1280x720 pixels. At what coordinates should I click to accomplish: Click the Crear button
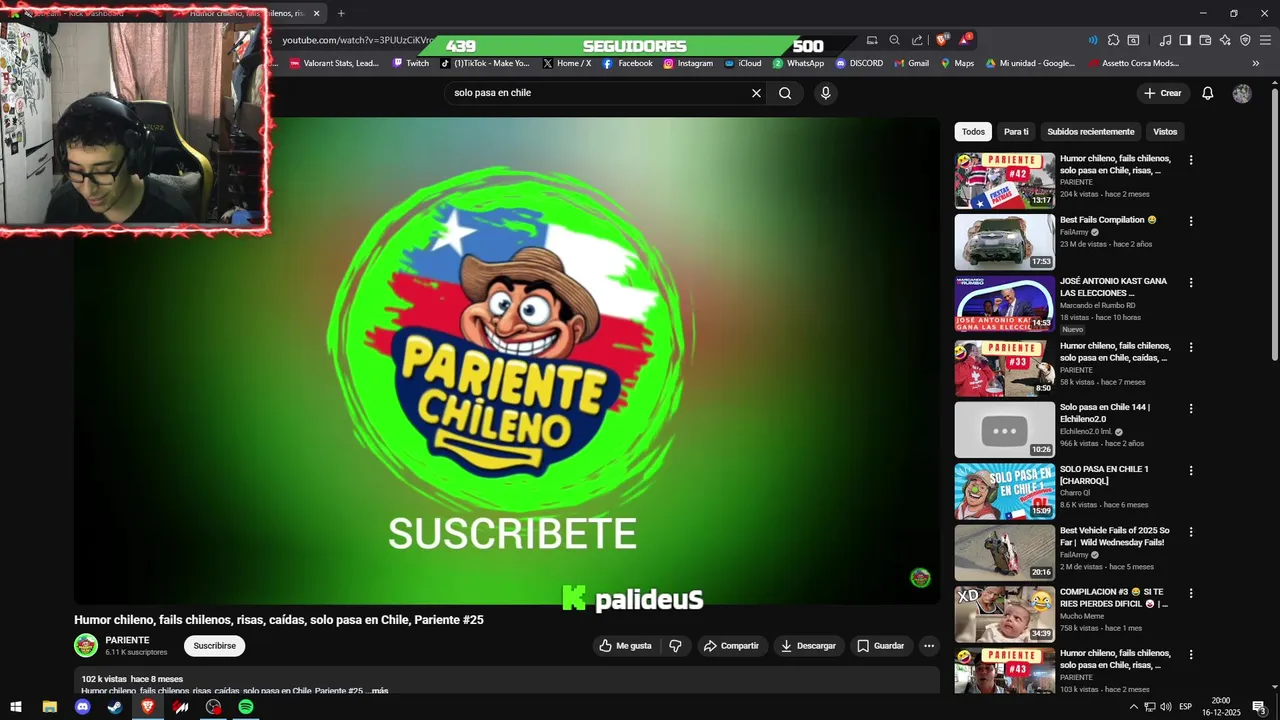(x=1163, y=93)
